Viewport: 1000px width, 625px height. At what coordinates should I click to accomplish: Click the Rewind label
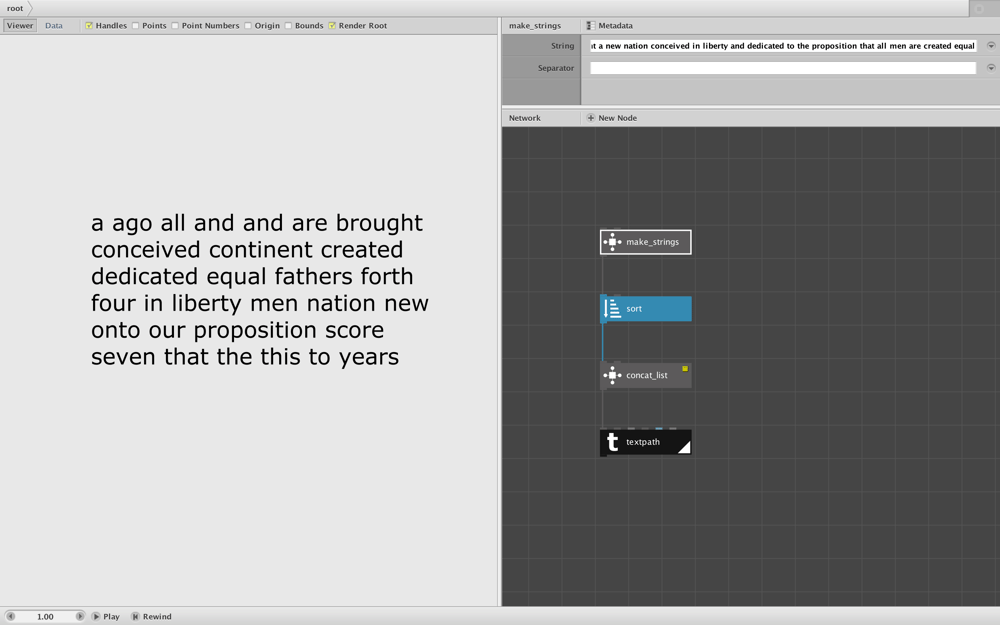pos(157,617)
